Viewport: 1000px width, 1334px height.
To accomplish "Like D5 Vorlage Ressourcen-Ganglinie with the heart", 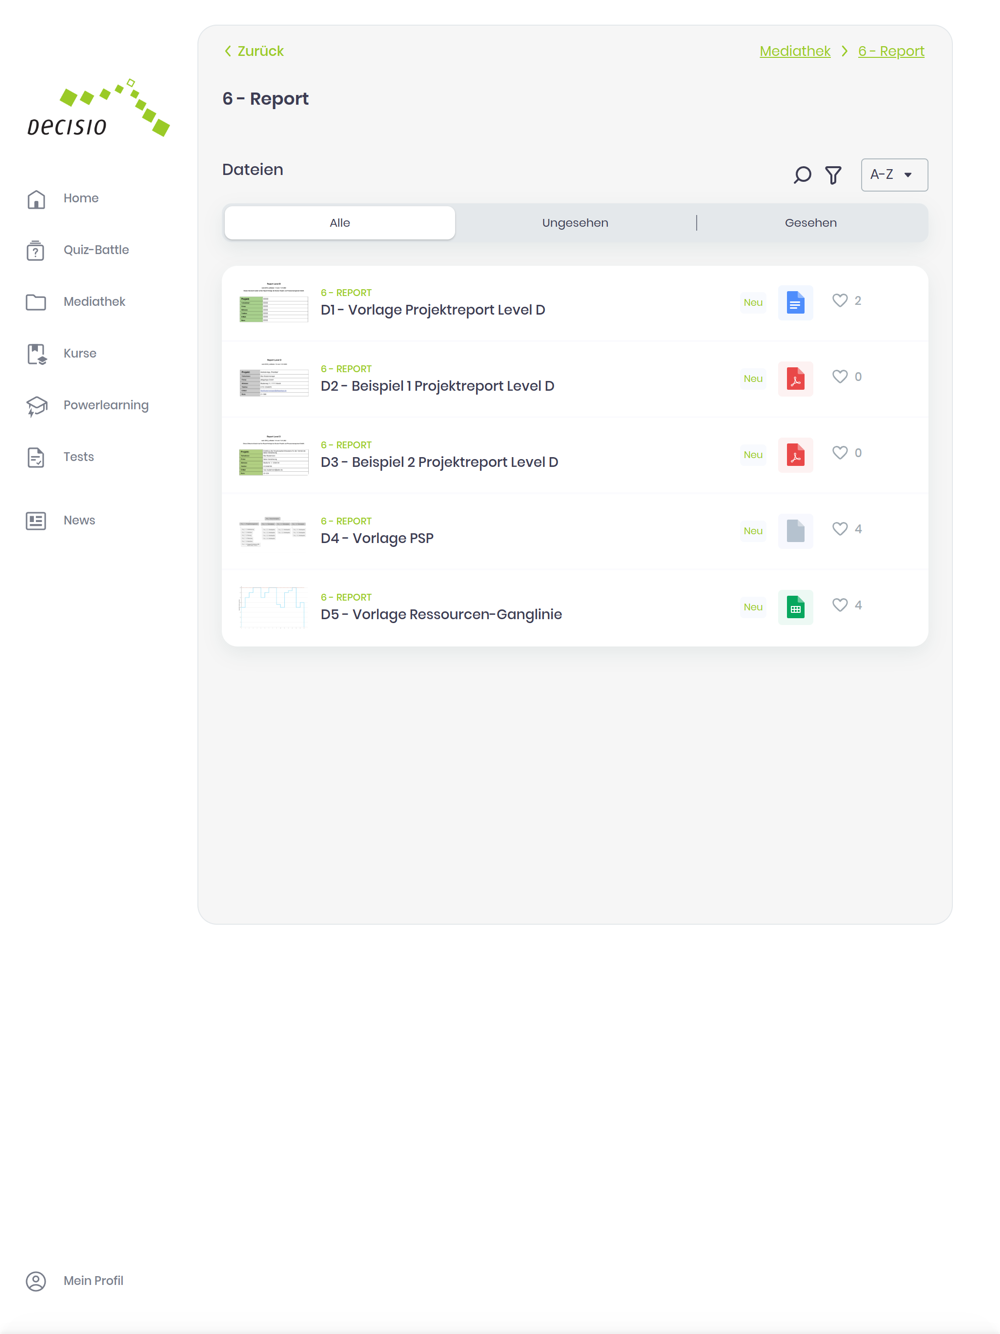I will click(840, 605).
